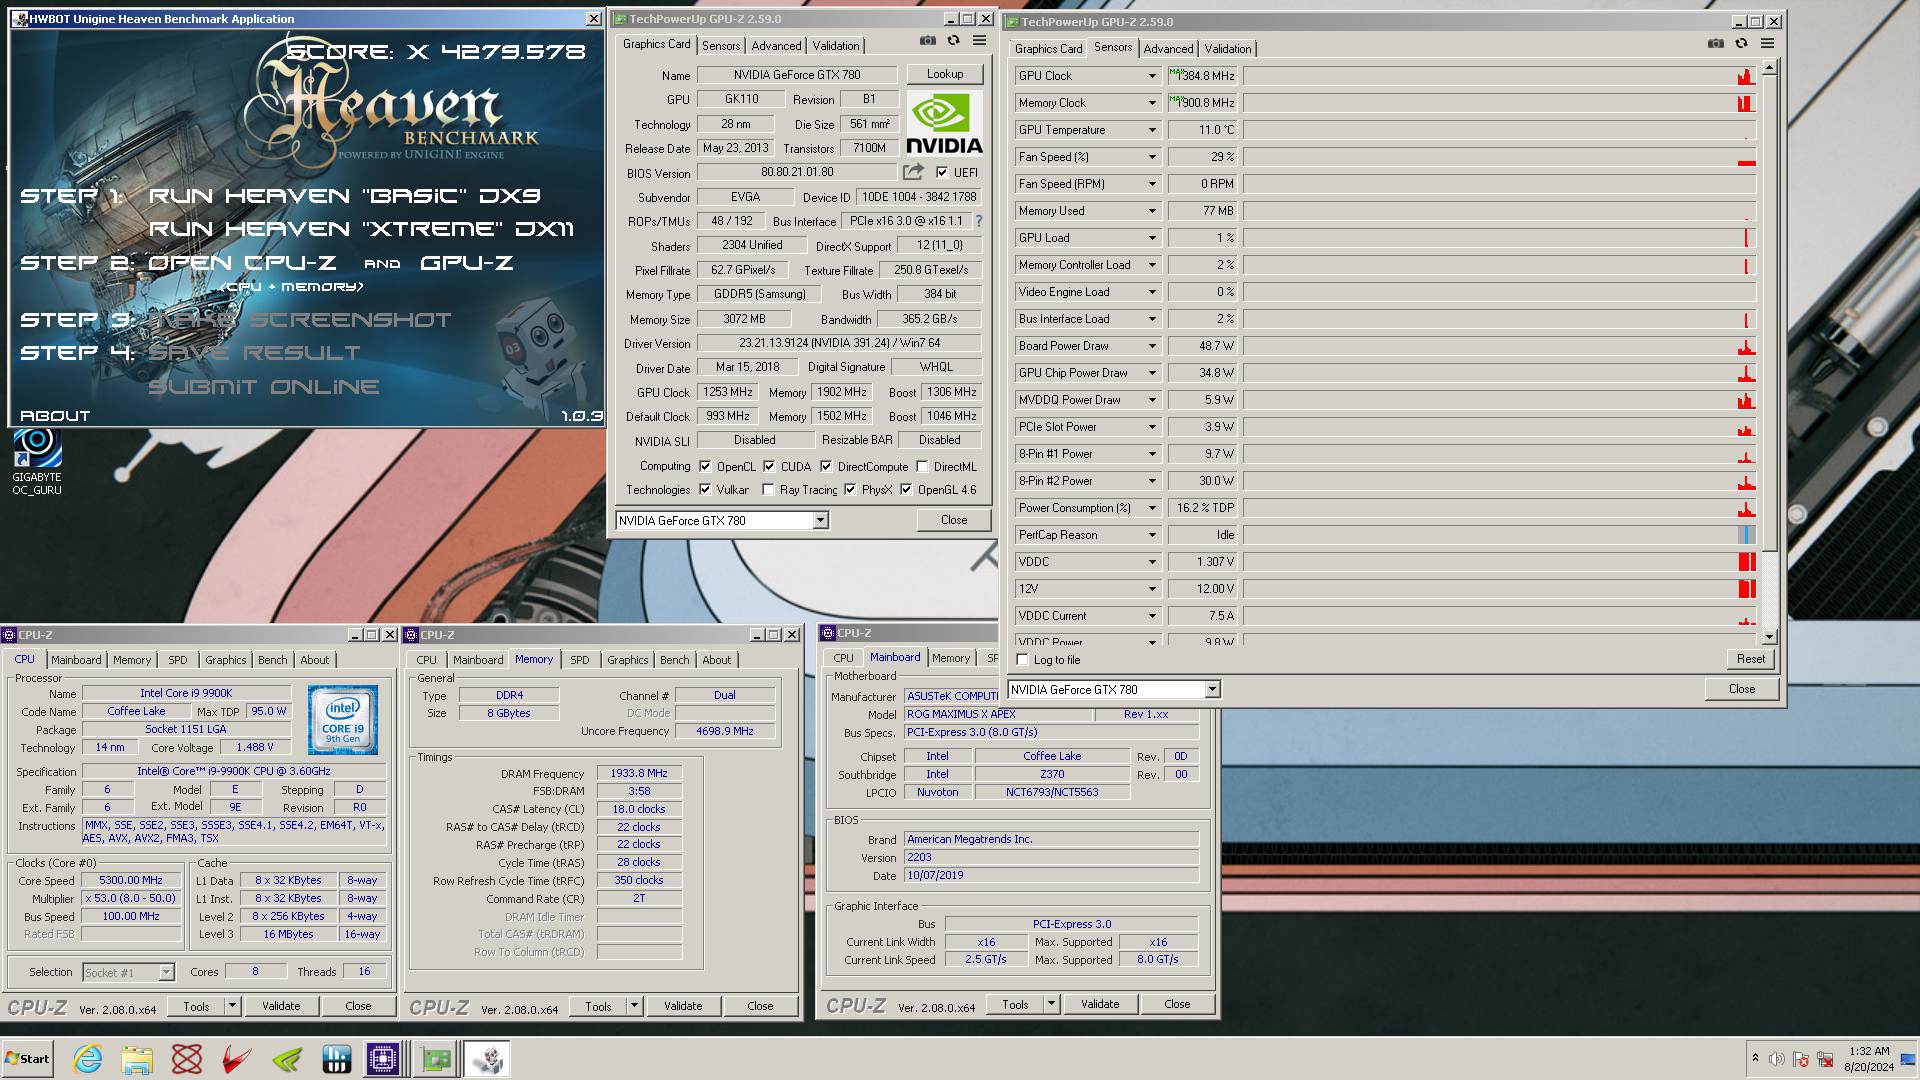This screenshot has width=1920, height=1080.
Task: Enable the Log to file checkbox
Action: click(1022, 659)
